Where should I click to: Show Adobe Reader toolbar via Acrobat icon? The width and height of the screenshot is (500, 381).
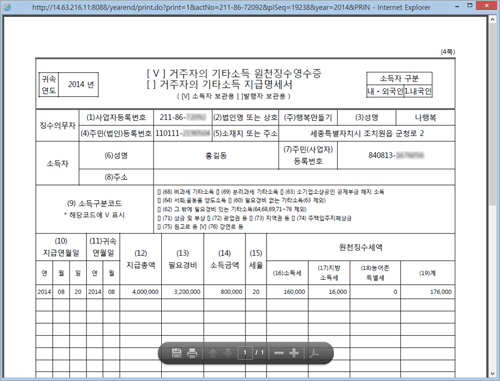coord(314,353)
